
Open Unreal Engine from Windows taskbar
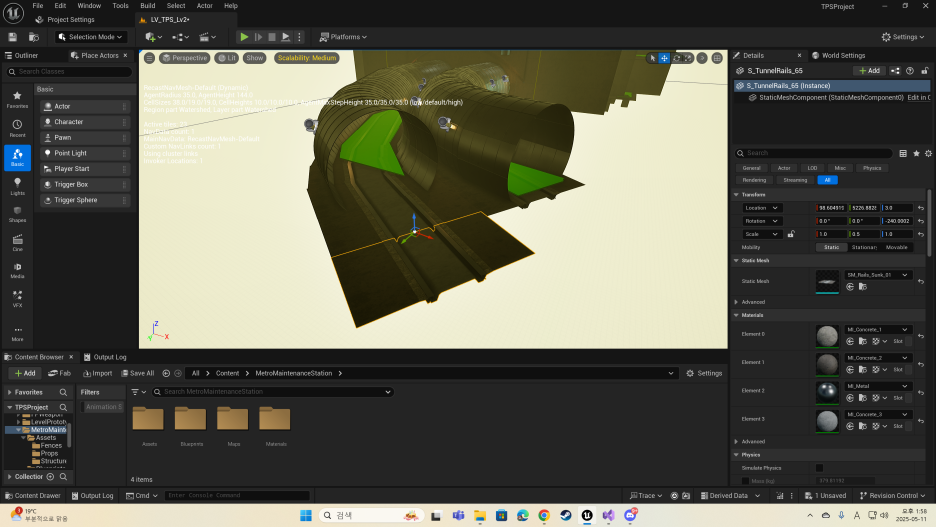coord(587,515)
